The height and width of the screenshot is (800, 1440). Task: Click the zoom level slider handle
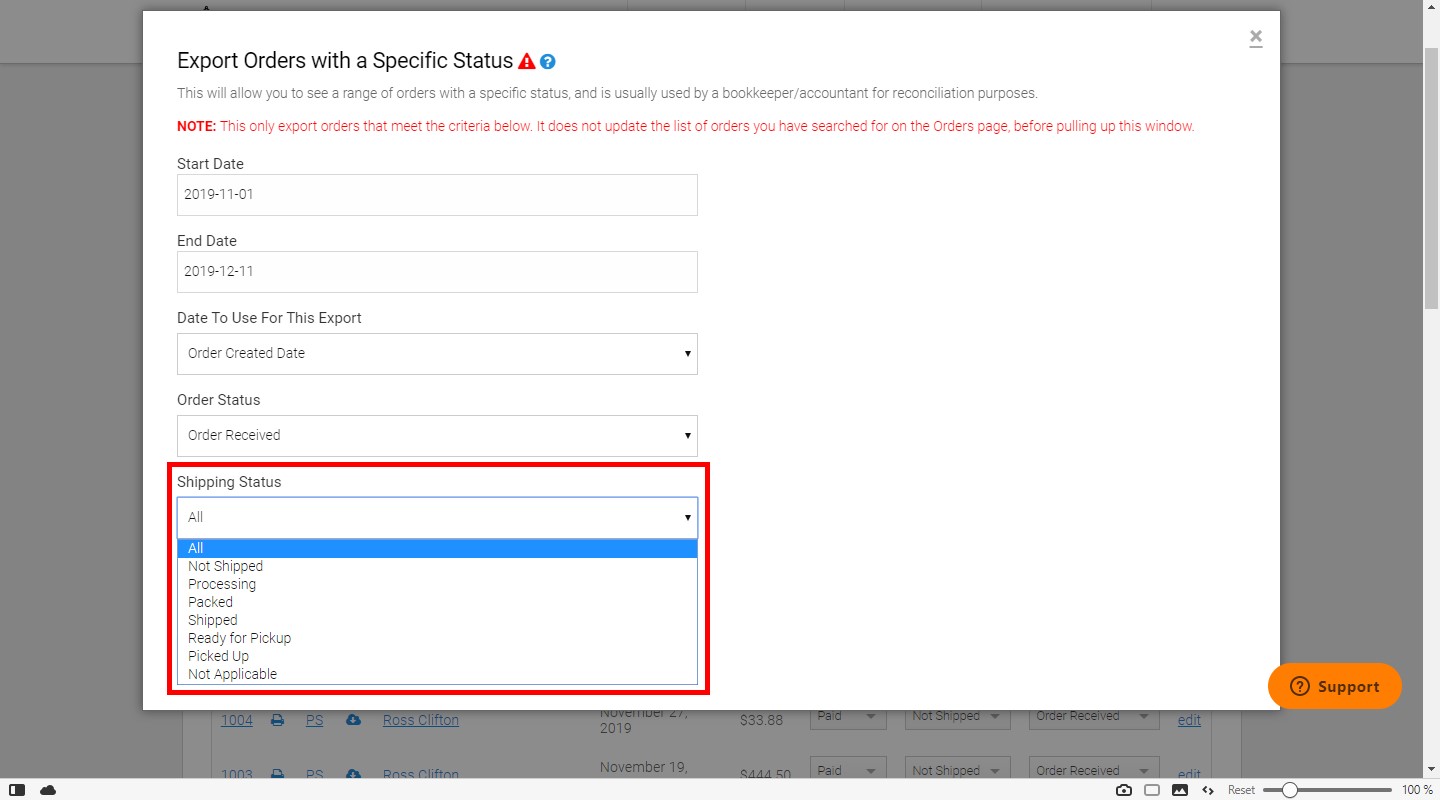click(1290, 790)
